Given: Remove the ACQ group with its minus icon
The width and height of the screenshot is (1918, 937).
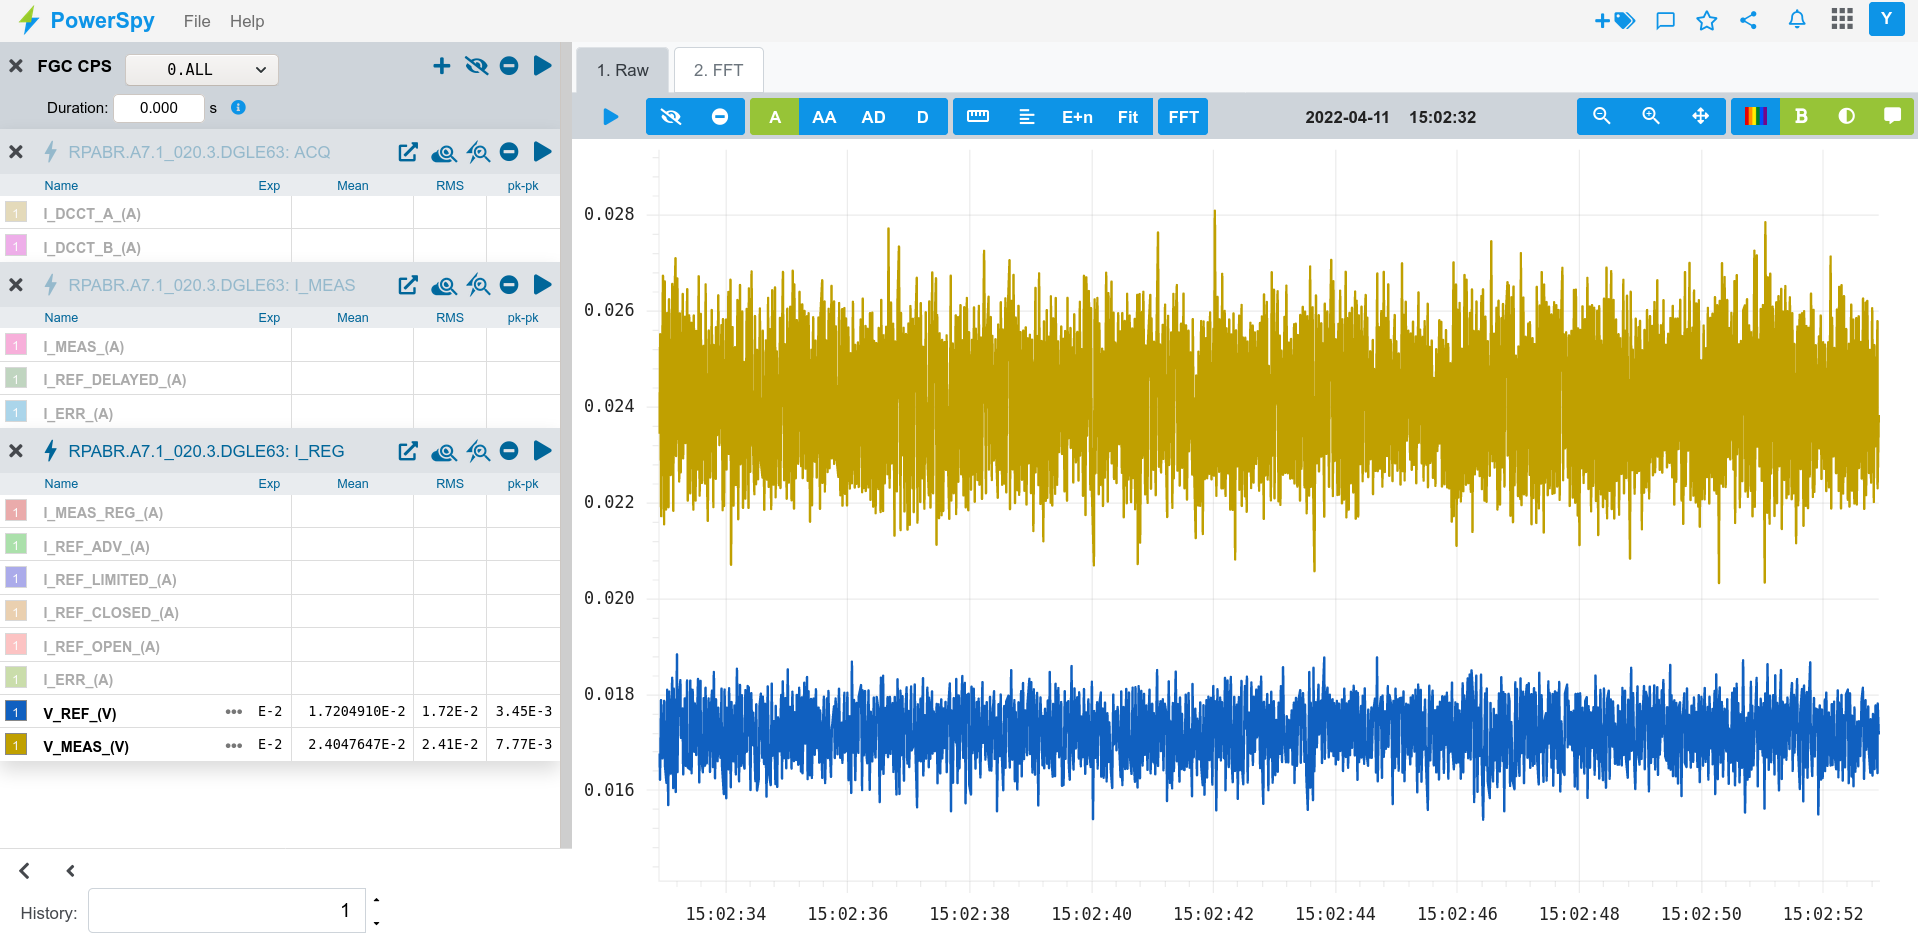Looking at the screenshot, I should point(509,152).
